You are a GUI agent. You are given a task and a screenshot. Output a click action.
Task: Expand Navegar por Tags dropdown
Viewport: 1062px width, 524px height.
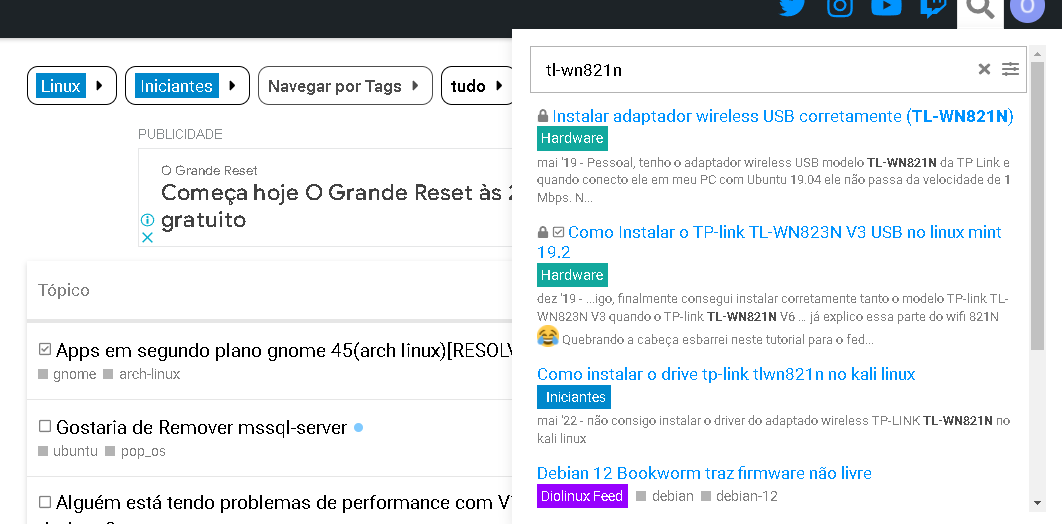point(345,86)
